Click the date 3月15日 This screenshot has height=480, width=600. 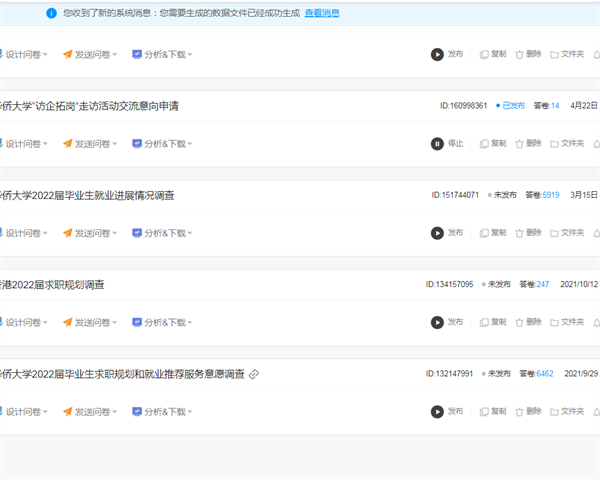584,195
